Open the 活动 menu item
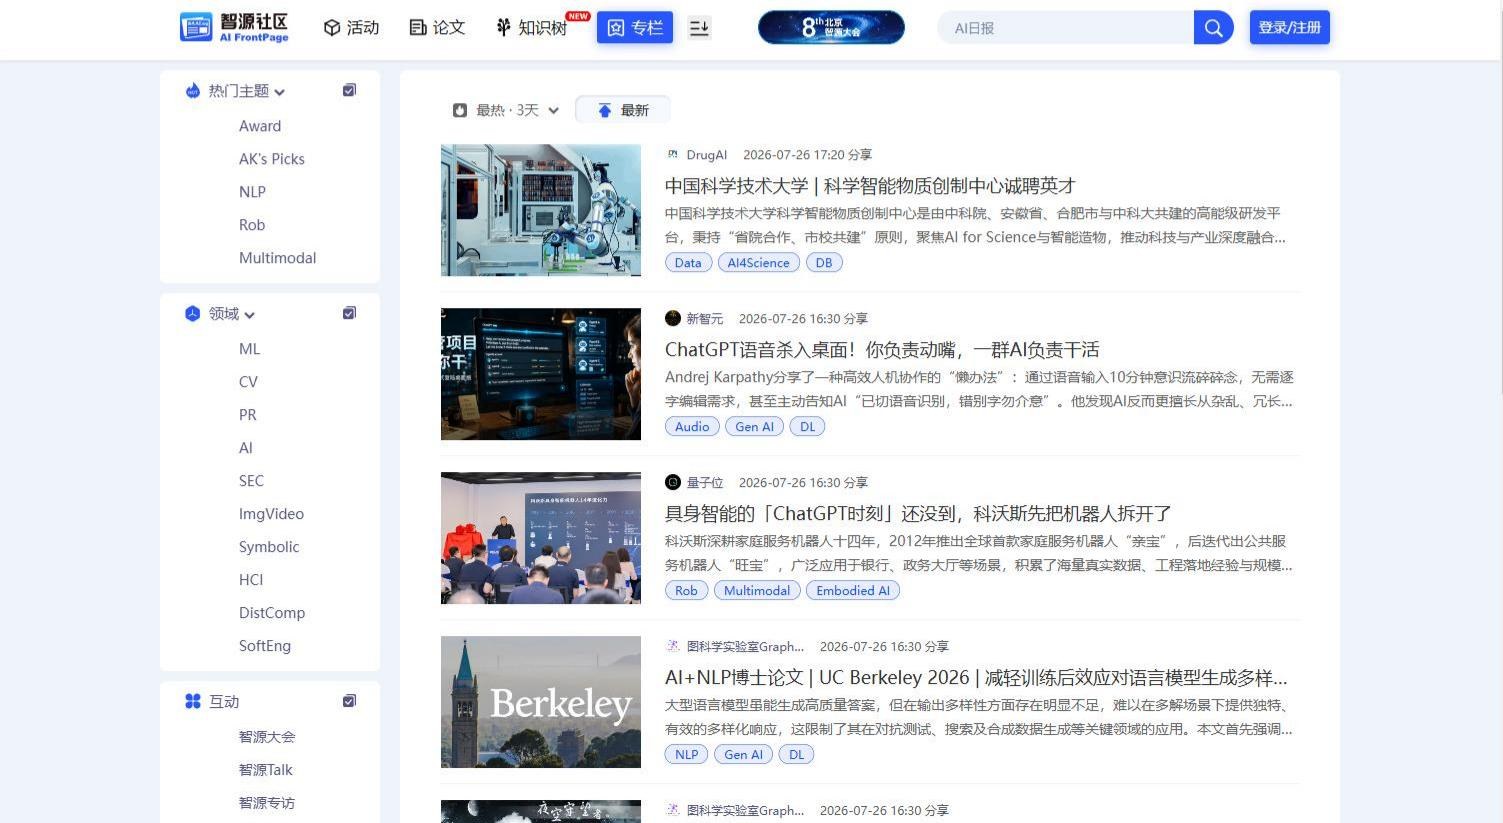Image resolution: width=1503 pixels, height=823 pixels. [351, 27]
